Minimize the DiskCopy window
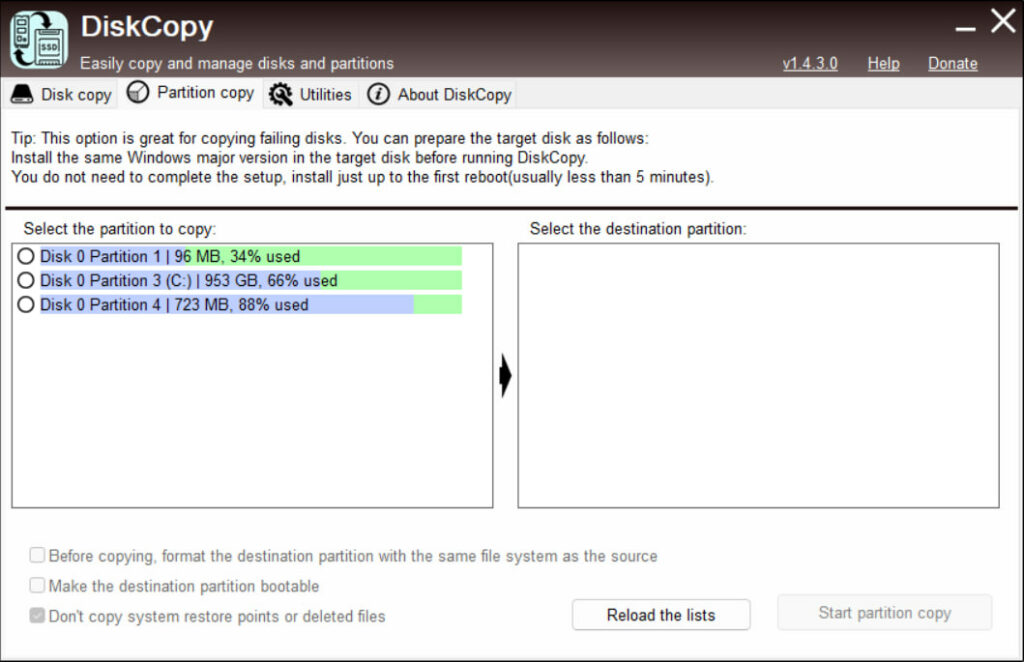The image size is (1024, 662). click(x=965, y=28)
